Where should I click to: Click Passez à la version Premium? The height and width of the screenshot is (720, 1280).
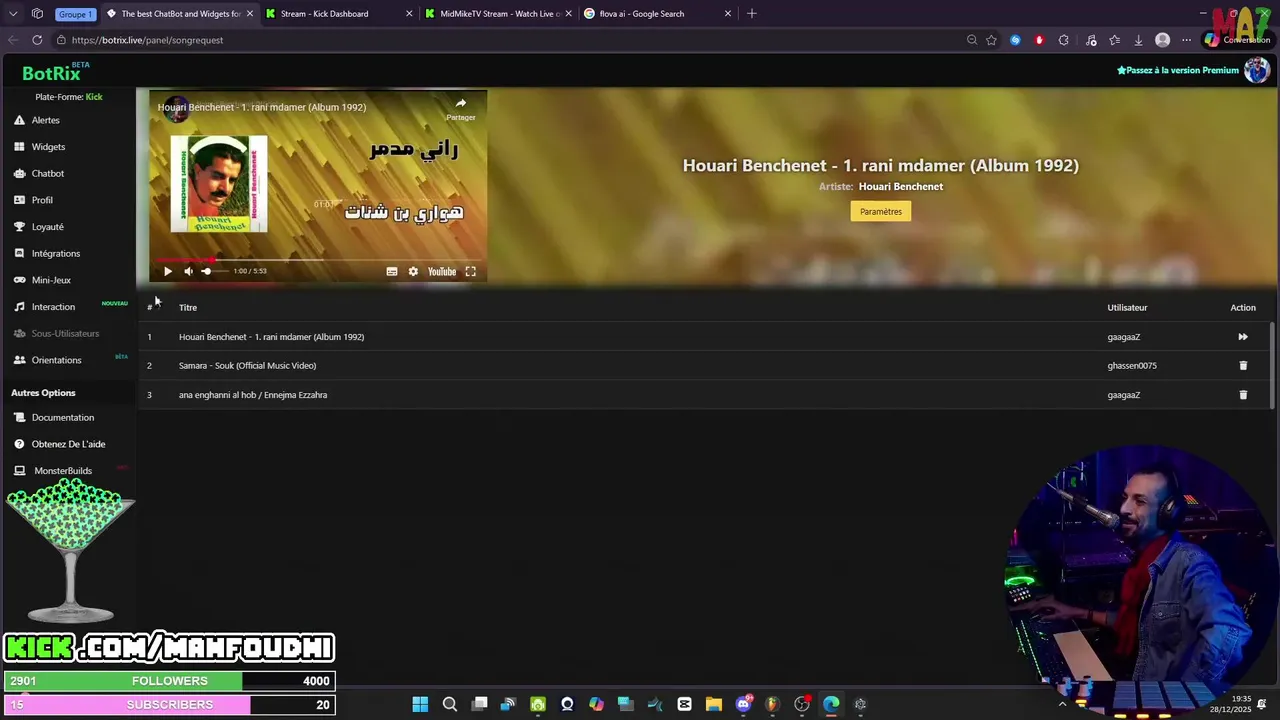tap(1178, 71)
